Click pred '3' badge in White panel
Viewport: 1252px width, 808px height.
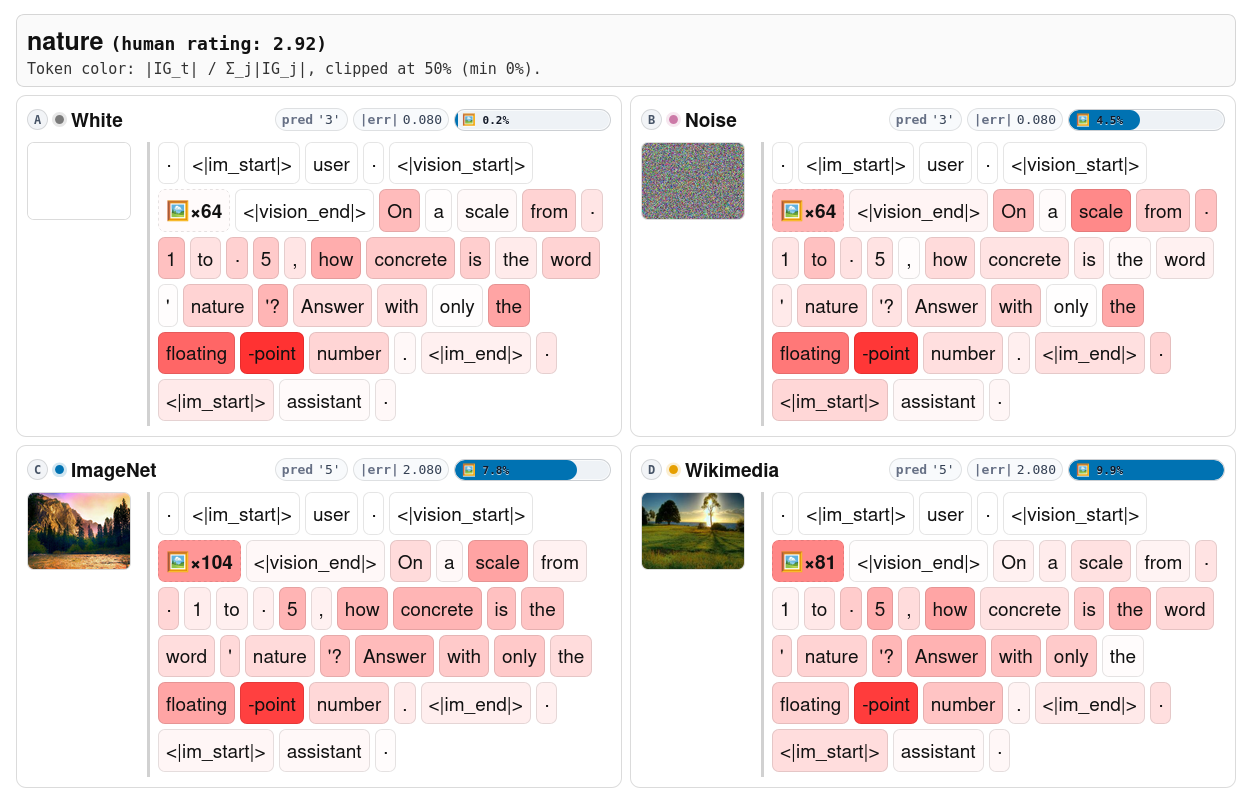click(312, 120)
